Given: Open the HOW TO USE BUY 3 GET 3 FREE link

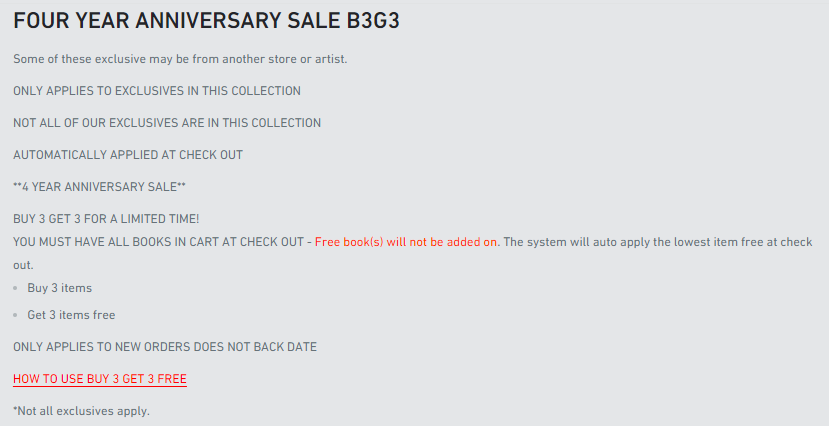Looking at the screenshot, I should [100, 379].
